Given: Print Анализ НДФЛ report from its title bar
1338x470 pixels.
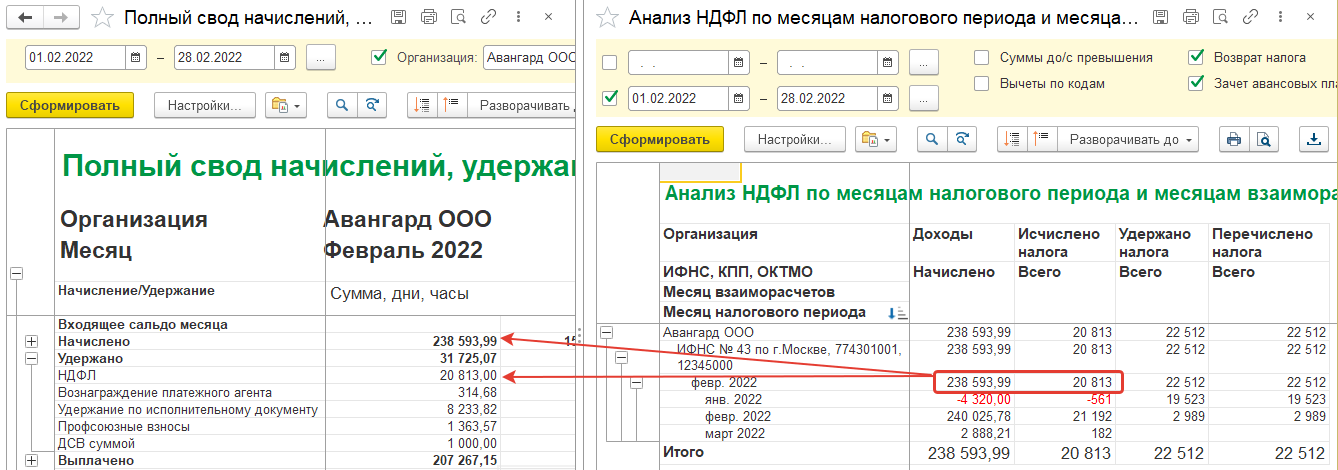Looking at the screenshot, I should coord(1189,18).
